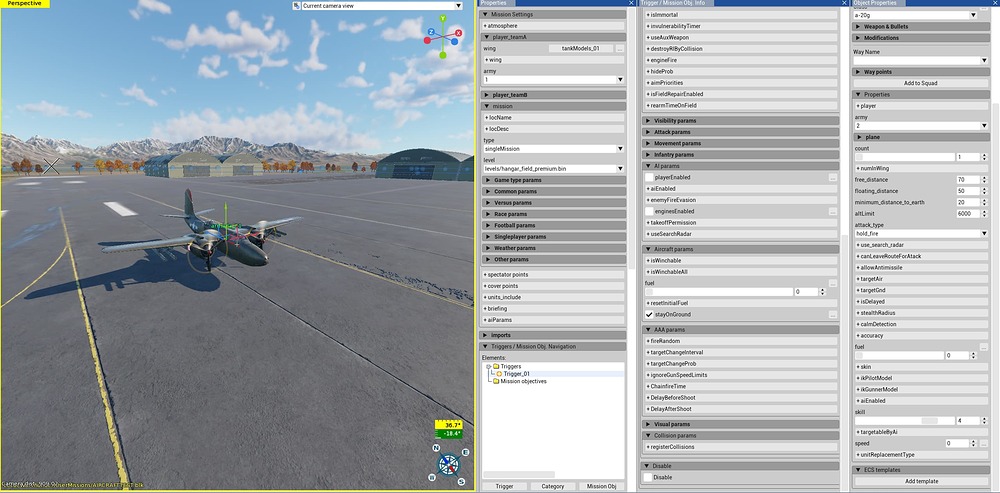Image resolution: width=1000 pixels, height=493 pixels.
Task: Open the Object Properties army dropdown
Action: (921, 126)
